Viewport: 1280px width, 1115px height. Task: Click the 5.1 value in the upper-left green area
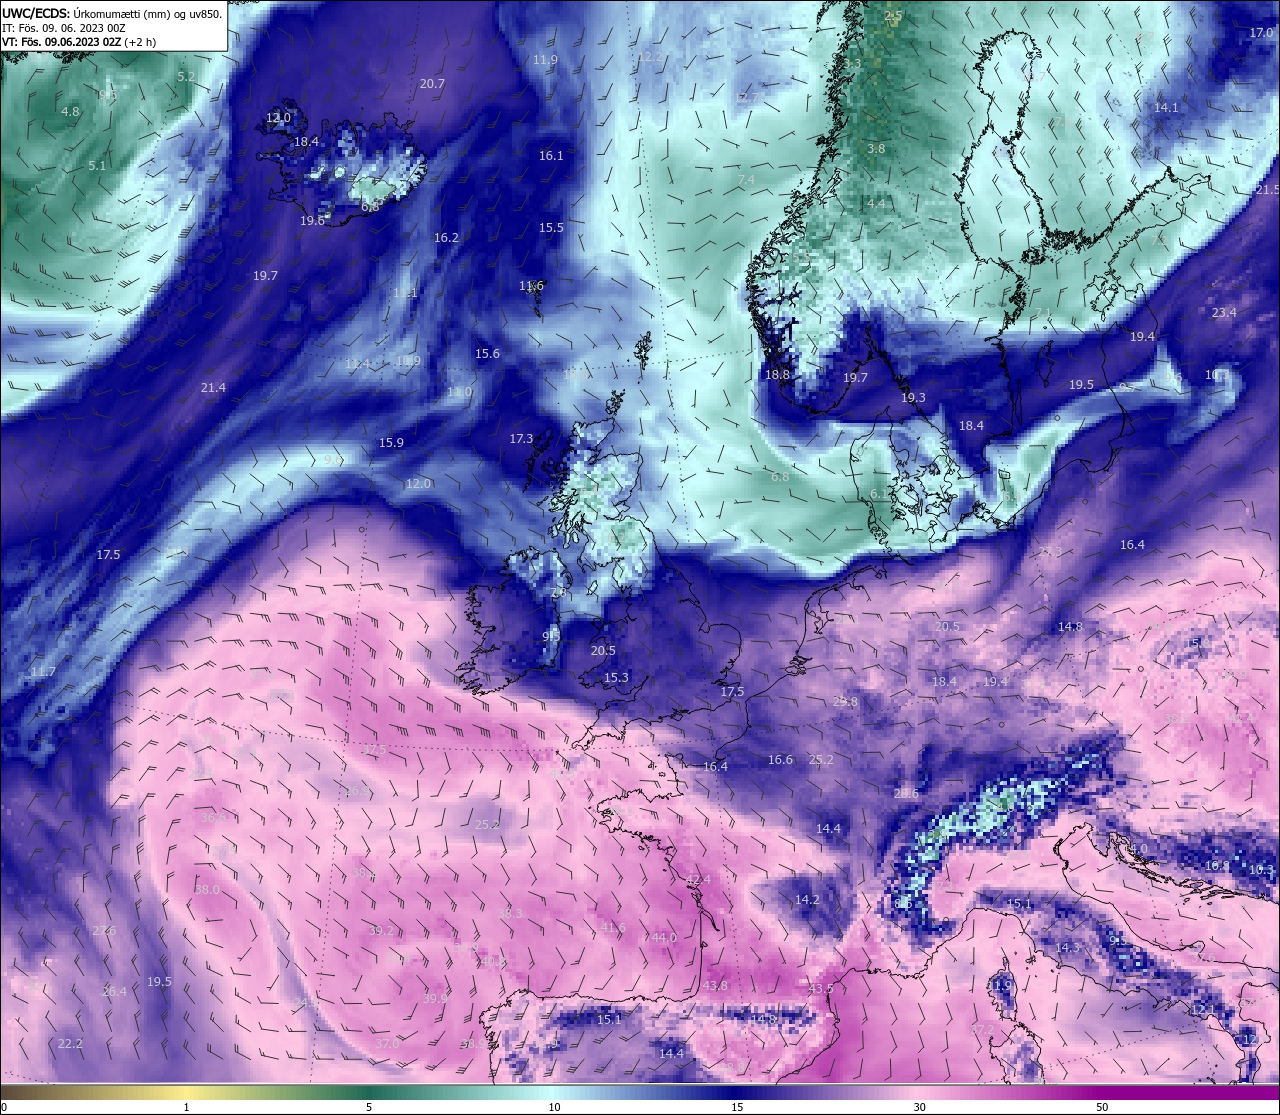click(97, 166)
